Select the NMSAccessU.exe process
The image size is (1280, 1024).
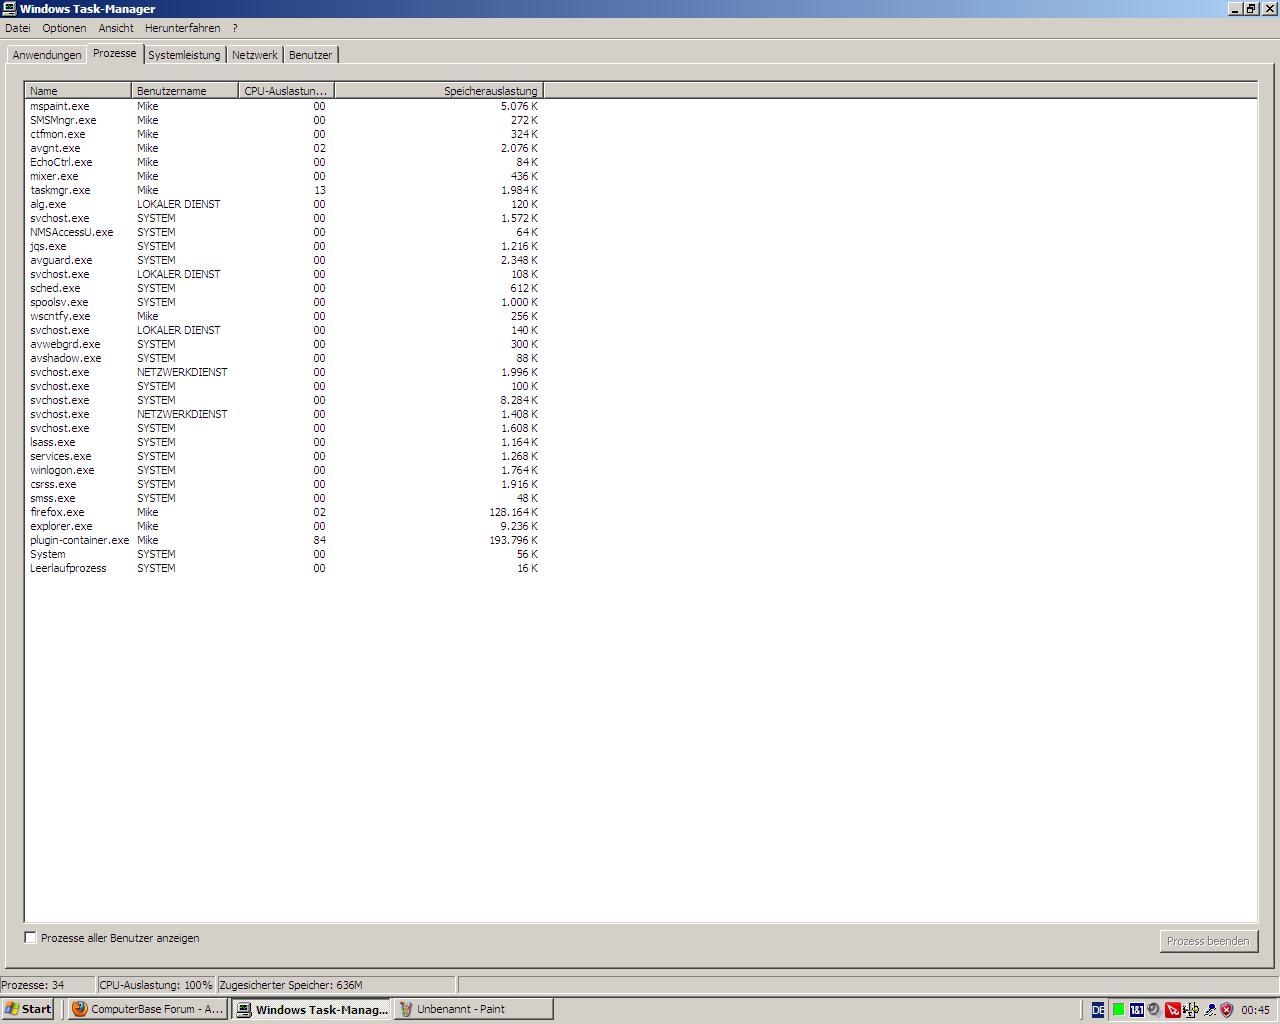(x=283, y=232)
